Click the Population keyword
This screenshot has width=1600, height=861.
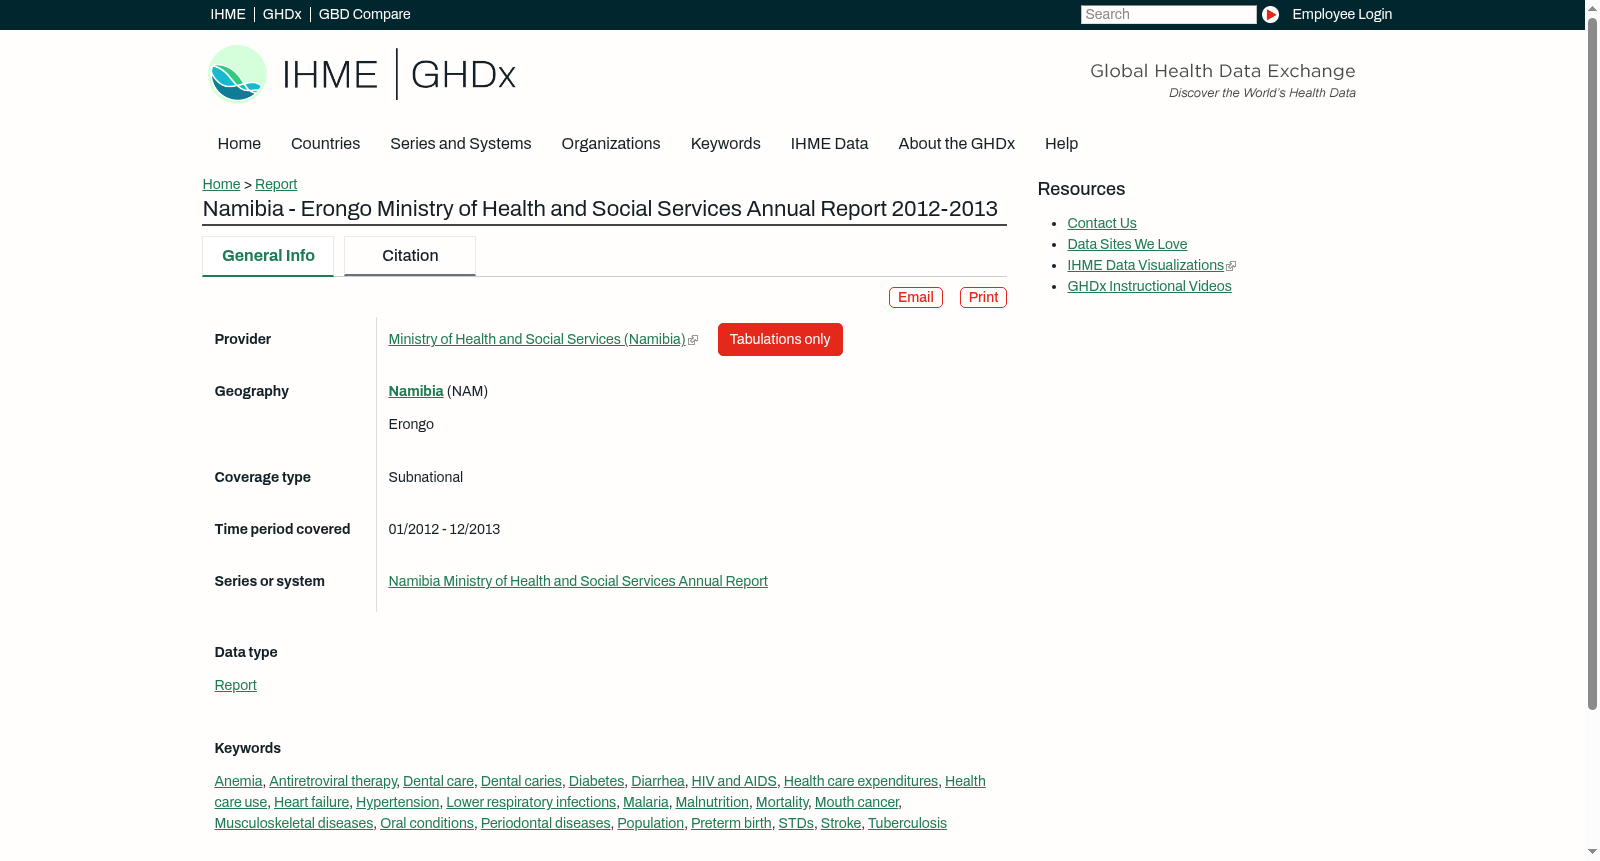tap(651, 824)
